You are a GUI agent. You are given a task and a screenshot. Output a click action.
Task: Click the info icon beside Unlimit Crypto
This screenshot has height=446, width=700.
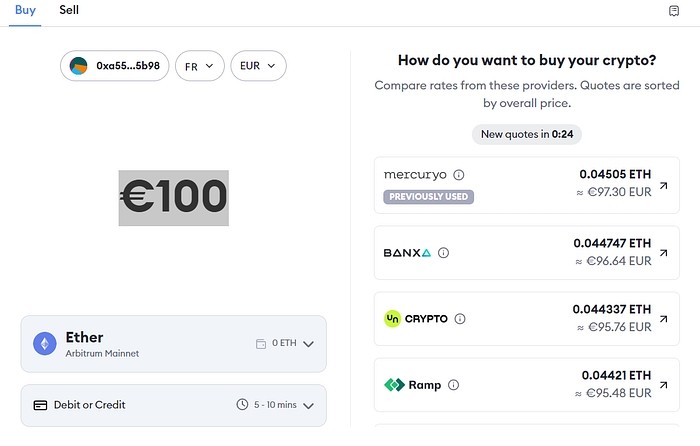point(460,319)
